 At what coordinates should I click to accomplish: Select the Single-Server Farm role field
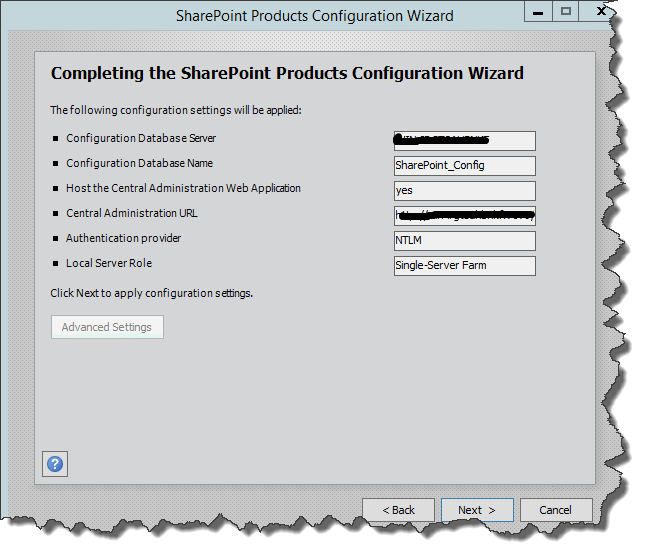tap(465, 266)
